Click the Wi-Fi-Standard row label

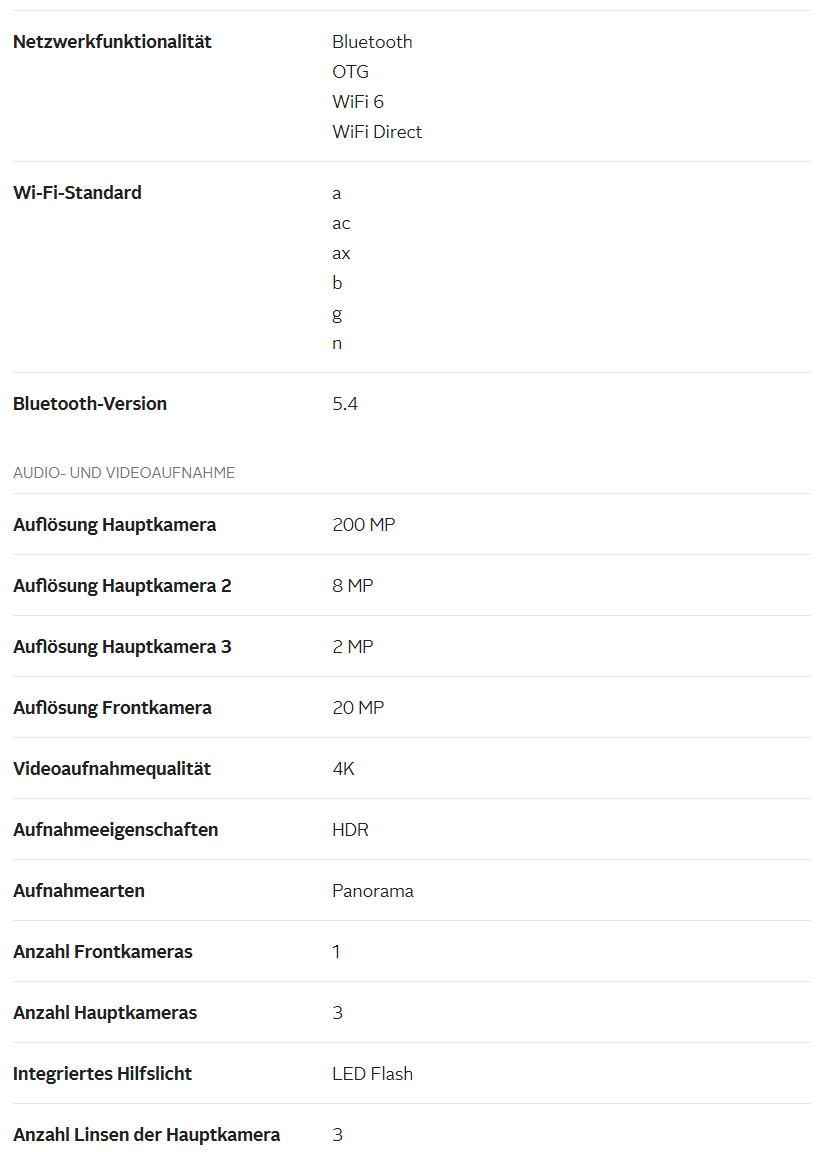(x=77, y=192)
